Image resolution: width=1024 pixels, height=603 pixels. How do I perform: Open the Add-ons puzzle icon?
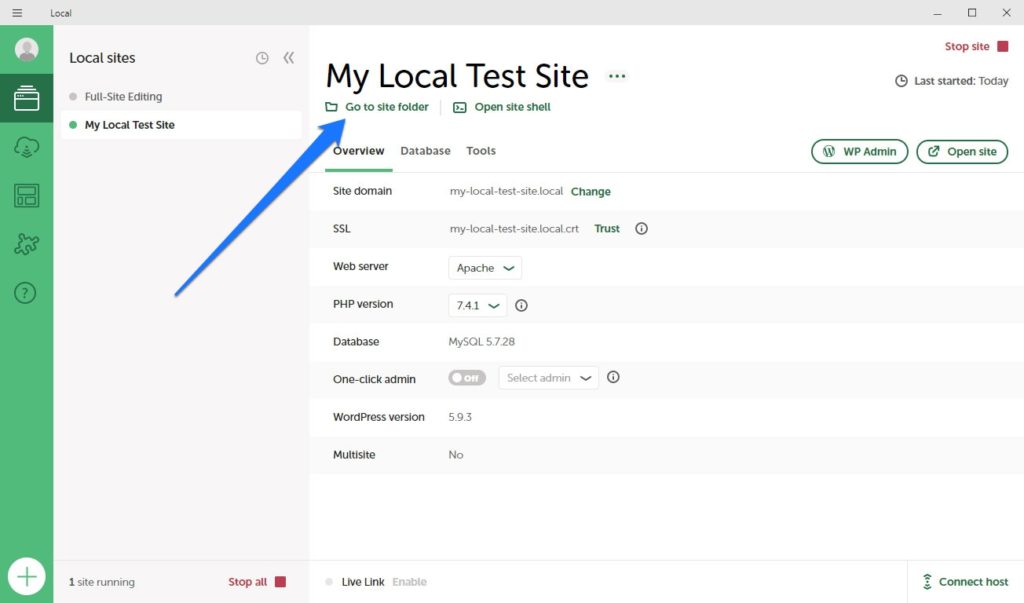click(x=27, y=244)
